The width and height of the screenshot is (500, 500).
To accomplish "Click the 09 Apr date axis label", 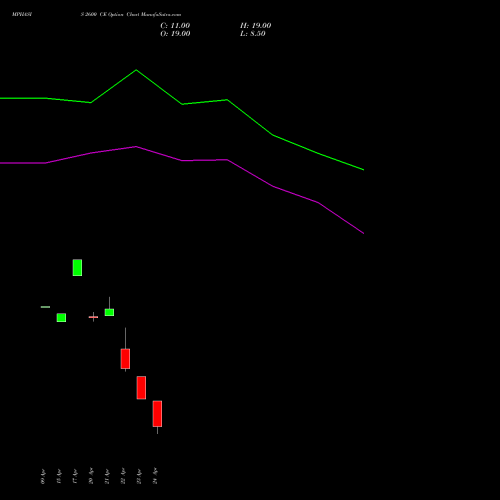I will tap(43, 477).
